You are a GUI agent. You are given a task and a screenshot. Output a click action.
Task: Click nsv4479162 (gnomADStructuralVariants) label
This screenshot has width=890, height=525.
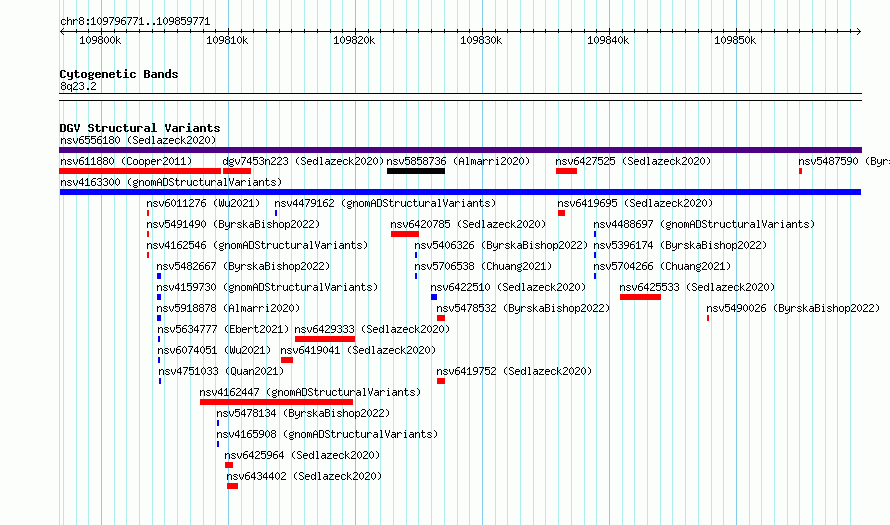pyautogui.click(x=385, y=203)
